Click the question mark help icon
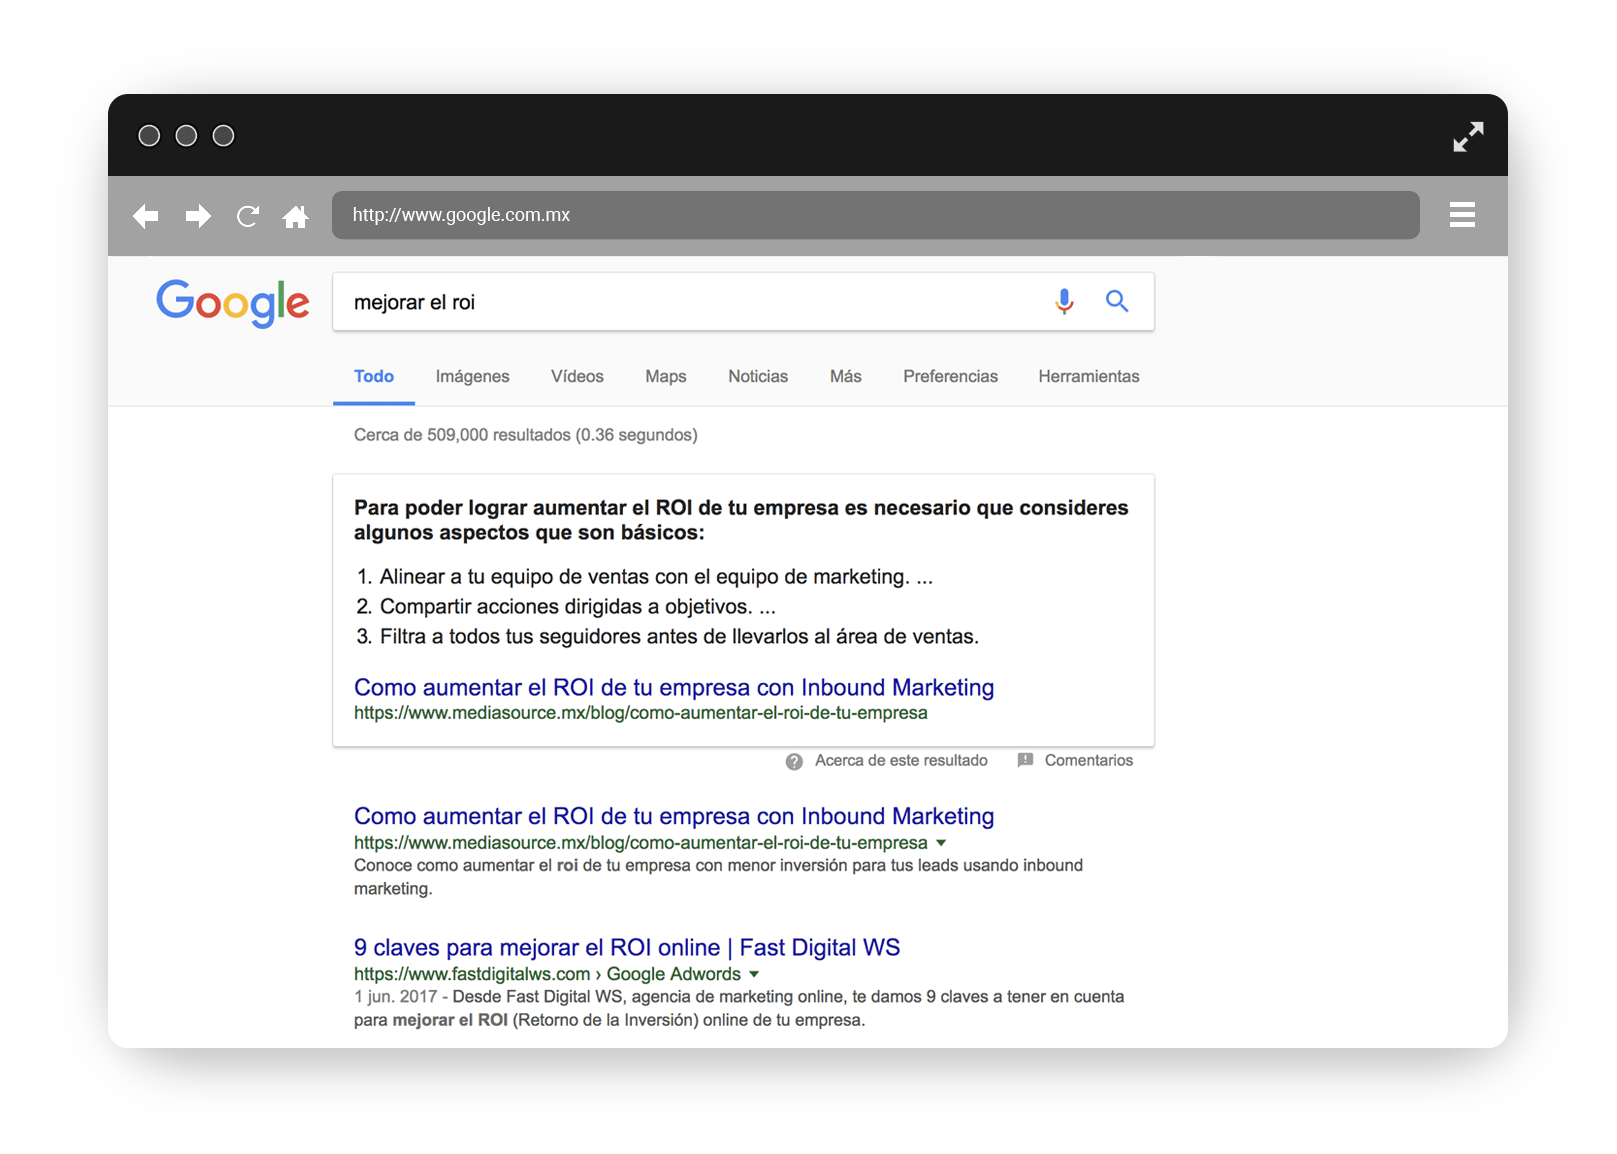Viewport: 1617px width, 1154px height. click(x=794, y=762)
